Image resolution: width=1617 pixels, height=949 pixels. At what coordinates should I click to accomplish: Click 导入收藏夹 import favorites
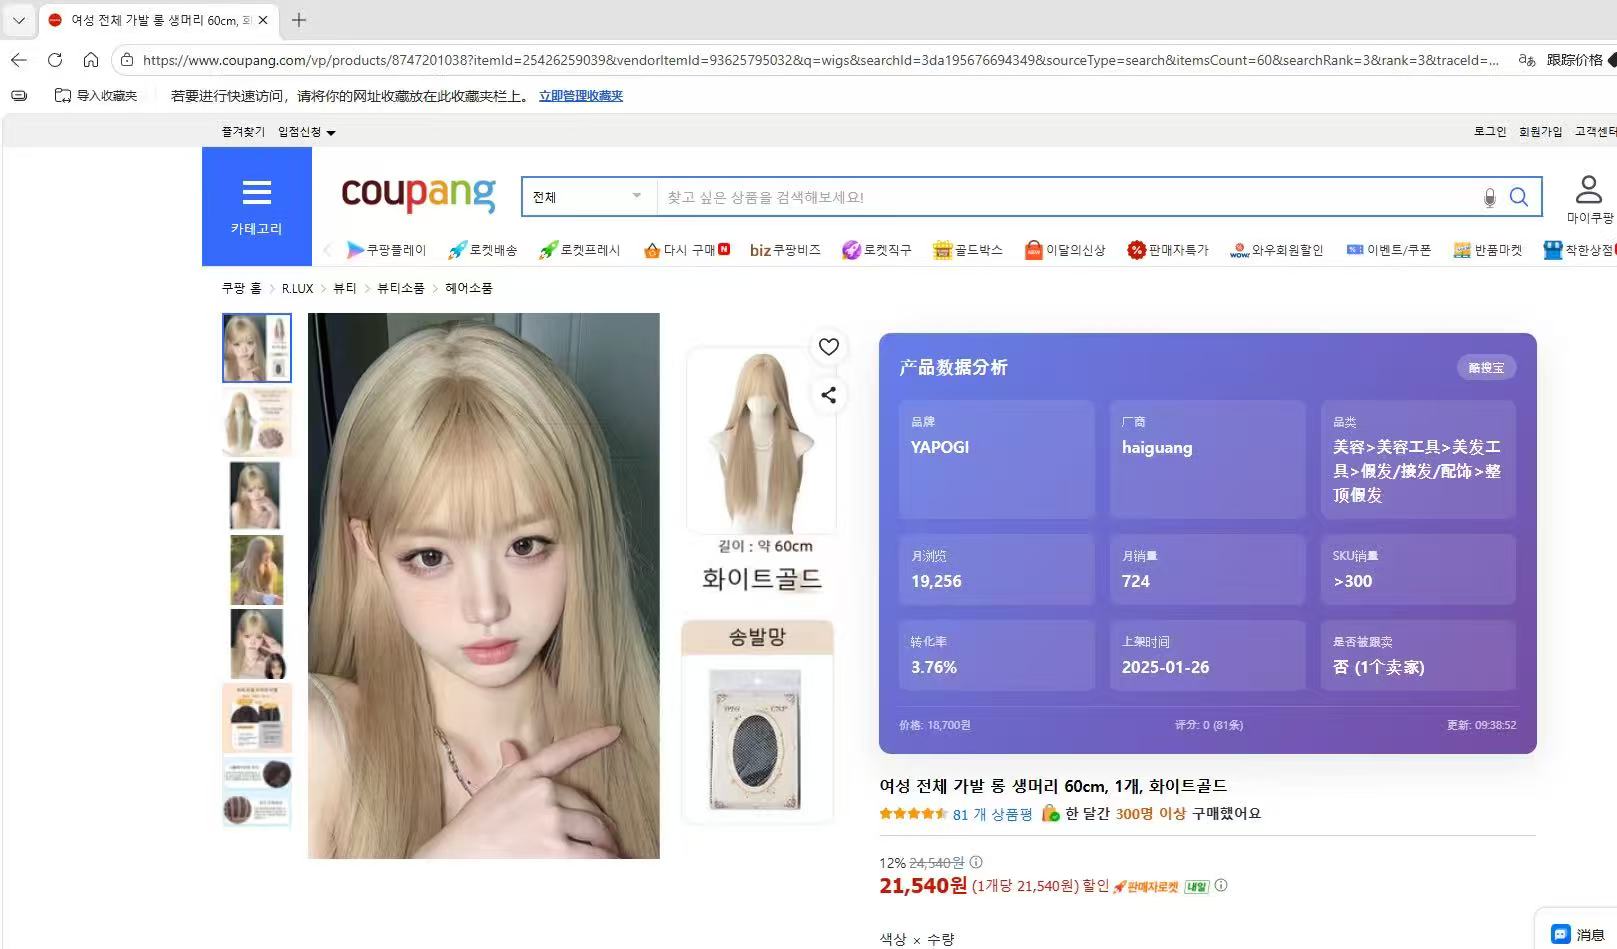tap(96, 96)
